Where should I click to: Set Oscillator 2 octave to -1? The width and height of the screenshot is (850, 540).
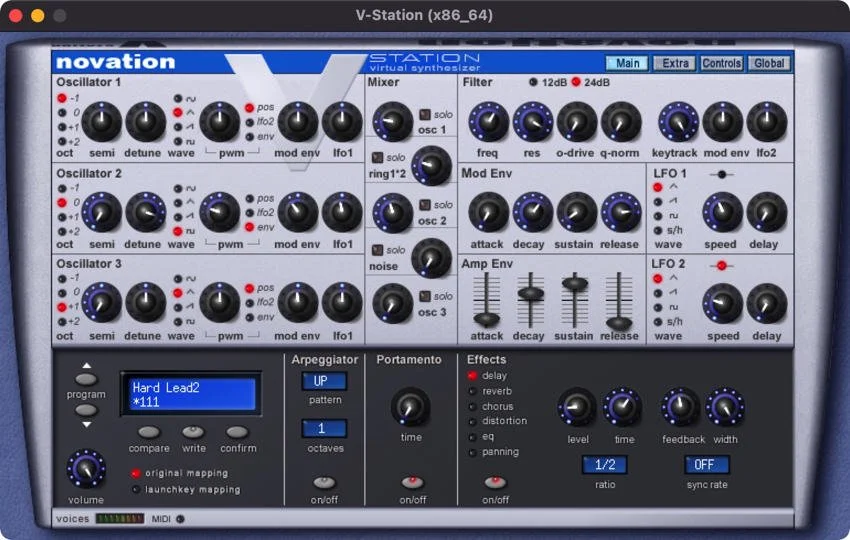(x=62, y=188)
